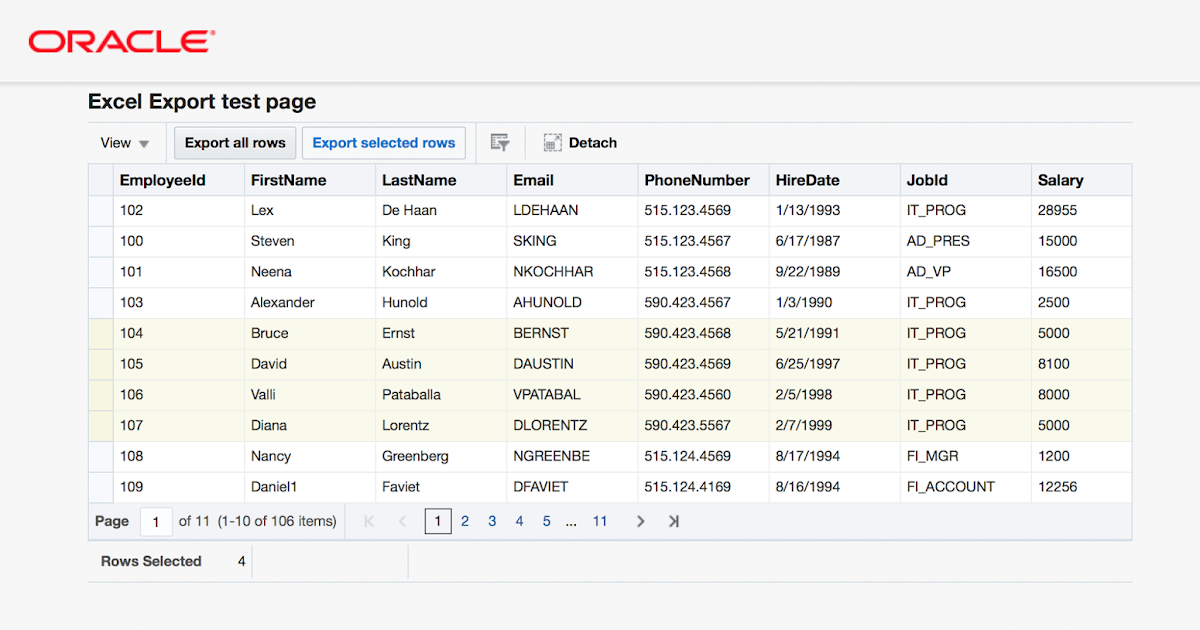This screenshot has height=630, width=1200.
Task: Click the ellipsis in the pagination bar
Action: click(571, 521)
